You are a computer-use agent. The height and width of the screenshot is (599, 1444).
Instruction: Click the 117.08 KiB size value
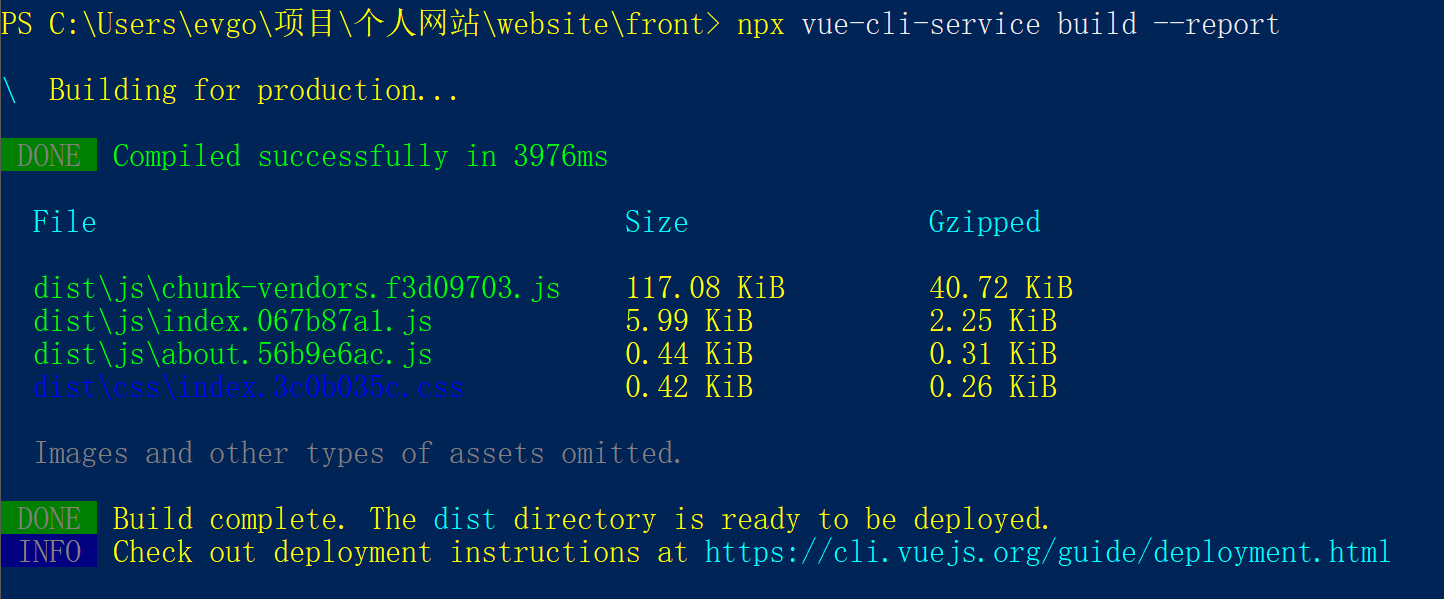pos(705,289)
